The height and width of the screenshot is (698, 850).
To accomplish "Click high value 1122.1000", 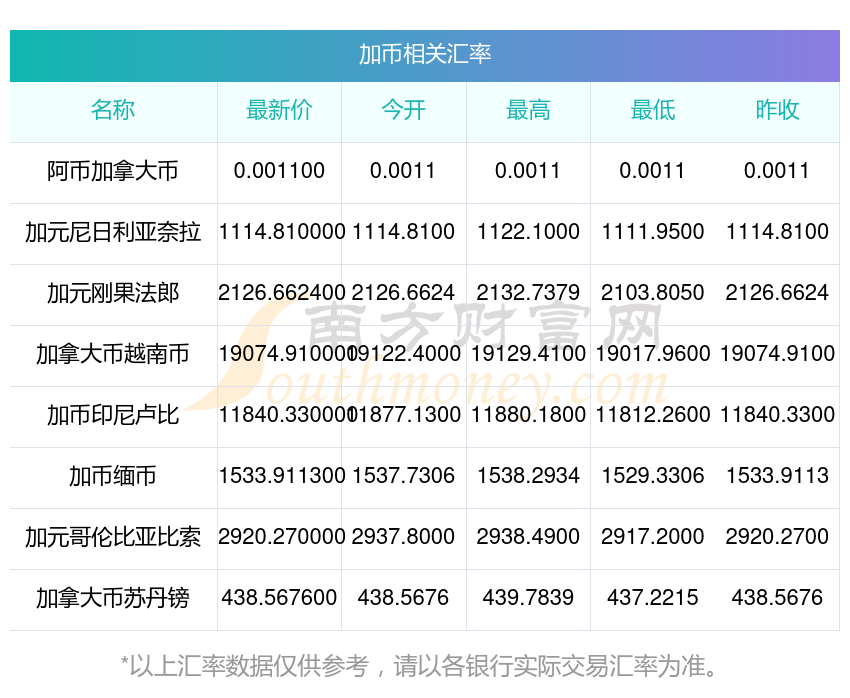I will (x=528, y=232).
